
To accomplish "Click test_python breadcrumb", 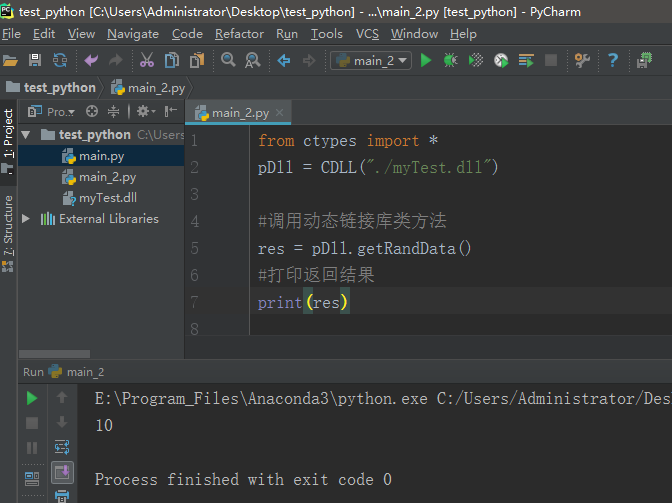I will [x=51, y=88].
